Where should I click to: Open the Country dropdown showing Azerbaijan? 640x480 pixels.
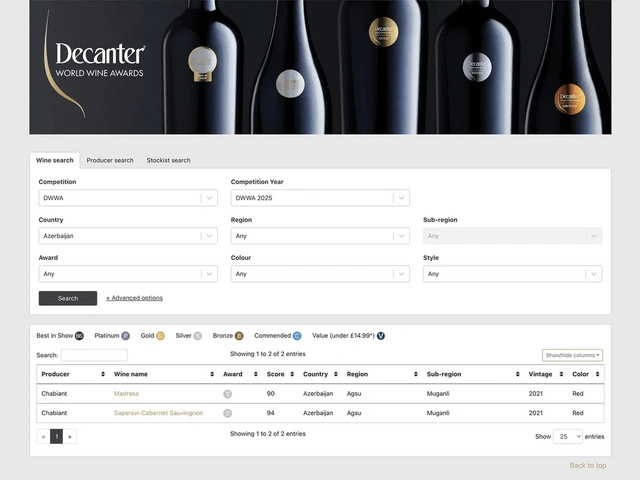128,236
